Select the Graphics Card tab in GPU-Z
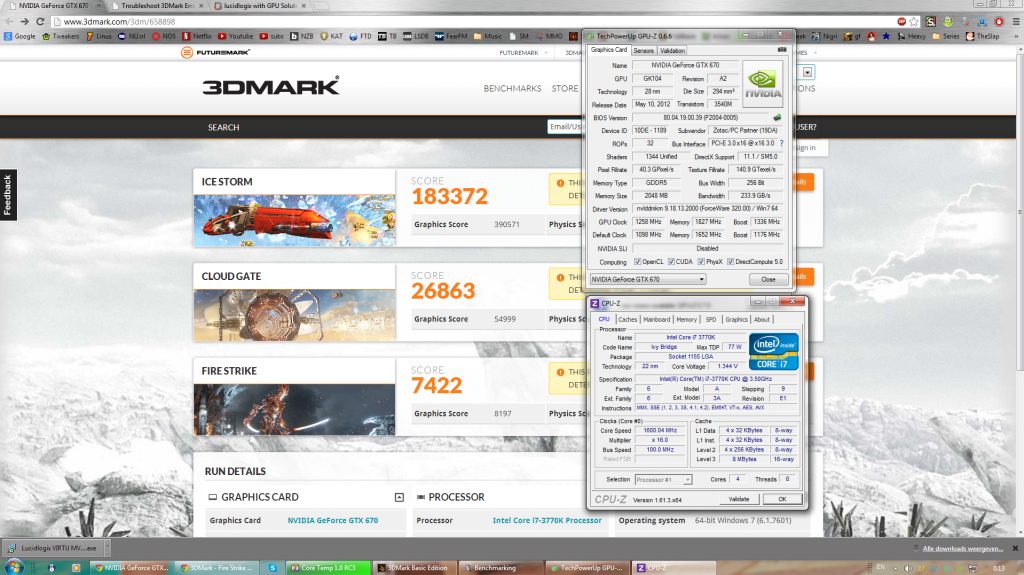Viewport: 1024px width, 575px height. click(x=609, y=50)
